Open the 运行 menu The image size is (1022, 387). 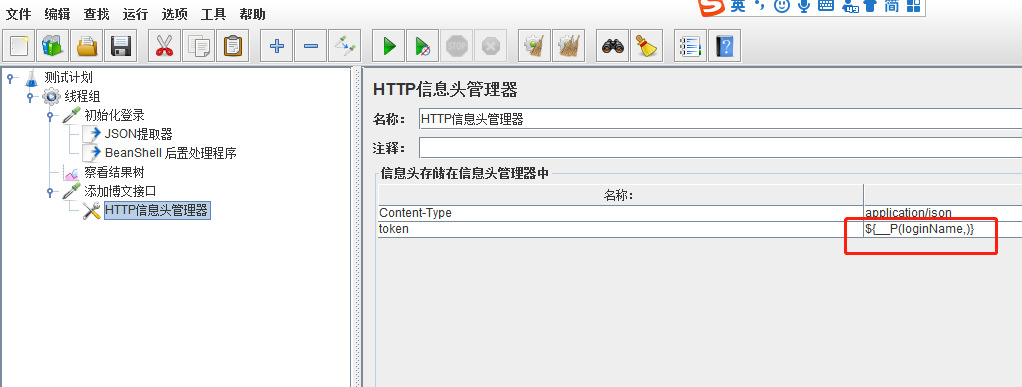135,14
